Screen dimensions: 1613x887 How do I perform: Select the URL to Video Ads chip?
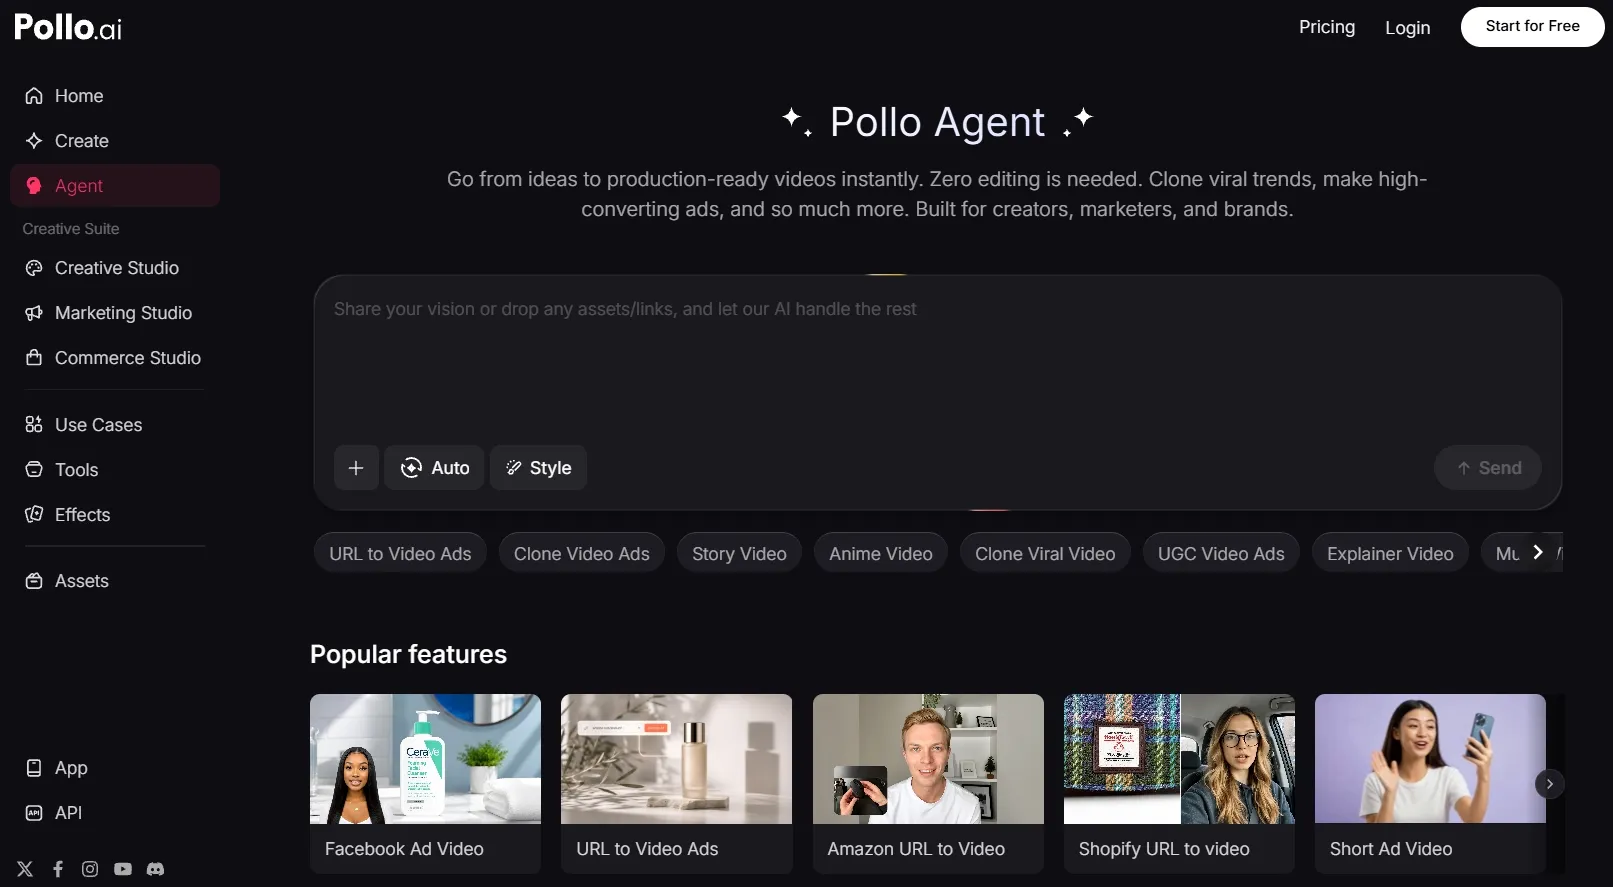click(400, 553)
